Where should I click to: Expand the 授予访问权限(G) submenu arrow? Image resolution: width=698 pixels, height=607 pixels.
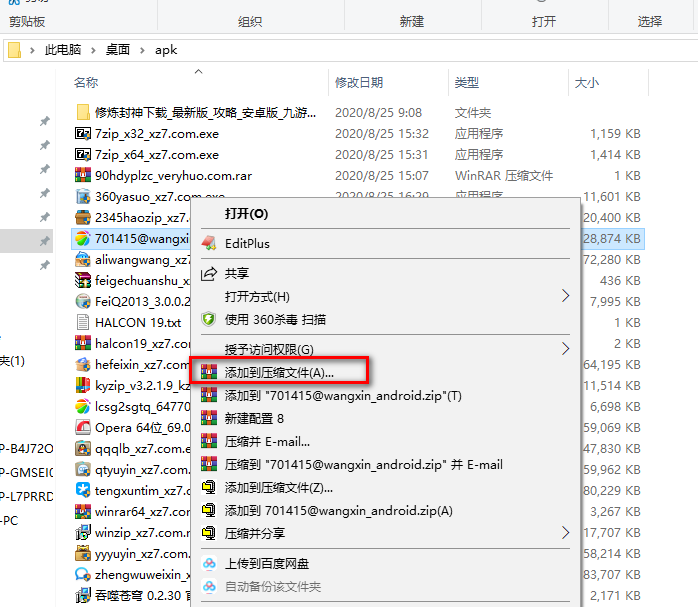(x=565, y=349)
